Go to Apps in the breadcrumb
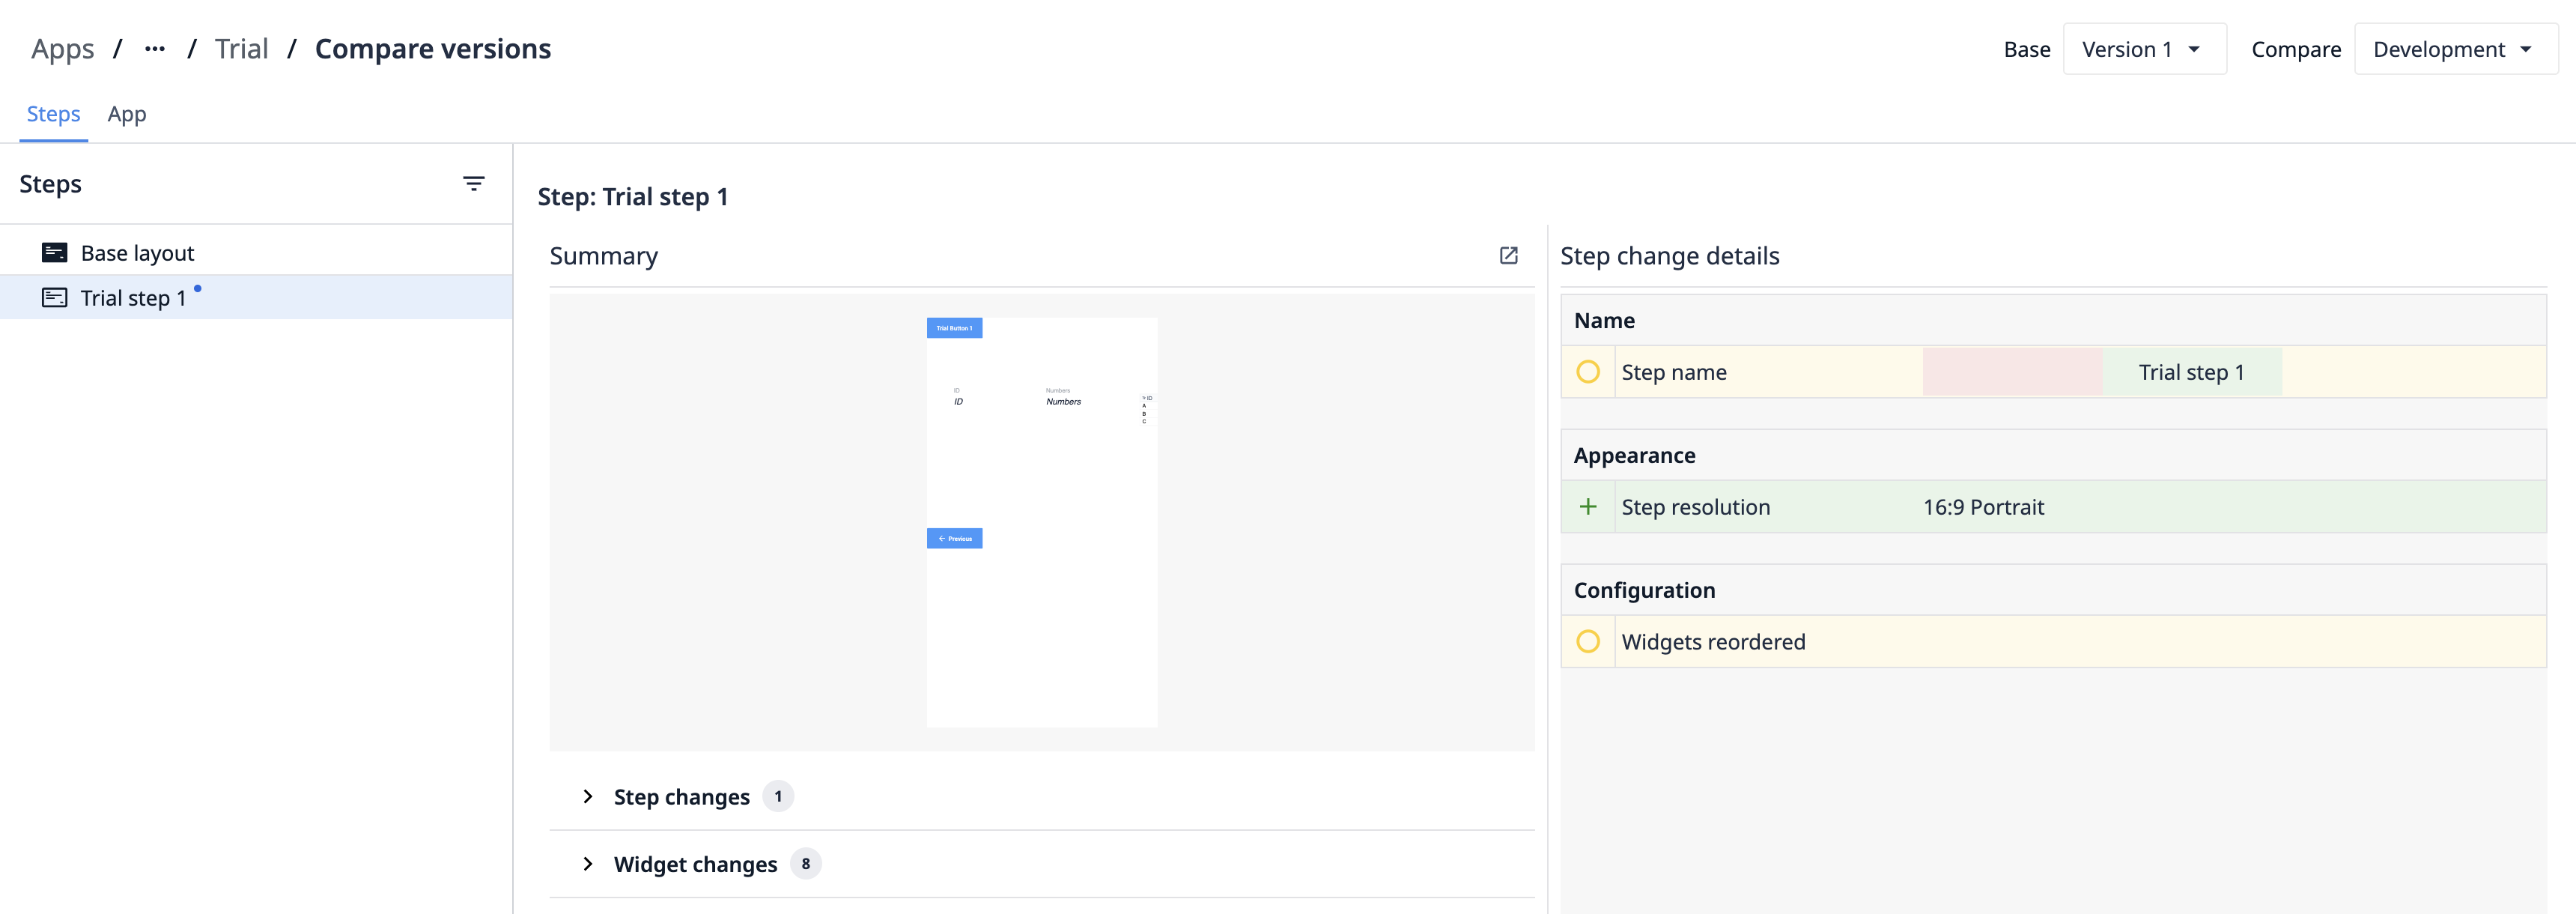Viewport: 2576px width, 914px height. [62, 49]
